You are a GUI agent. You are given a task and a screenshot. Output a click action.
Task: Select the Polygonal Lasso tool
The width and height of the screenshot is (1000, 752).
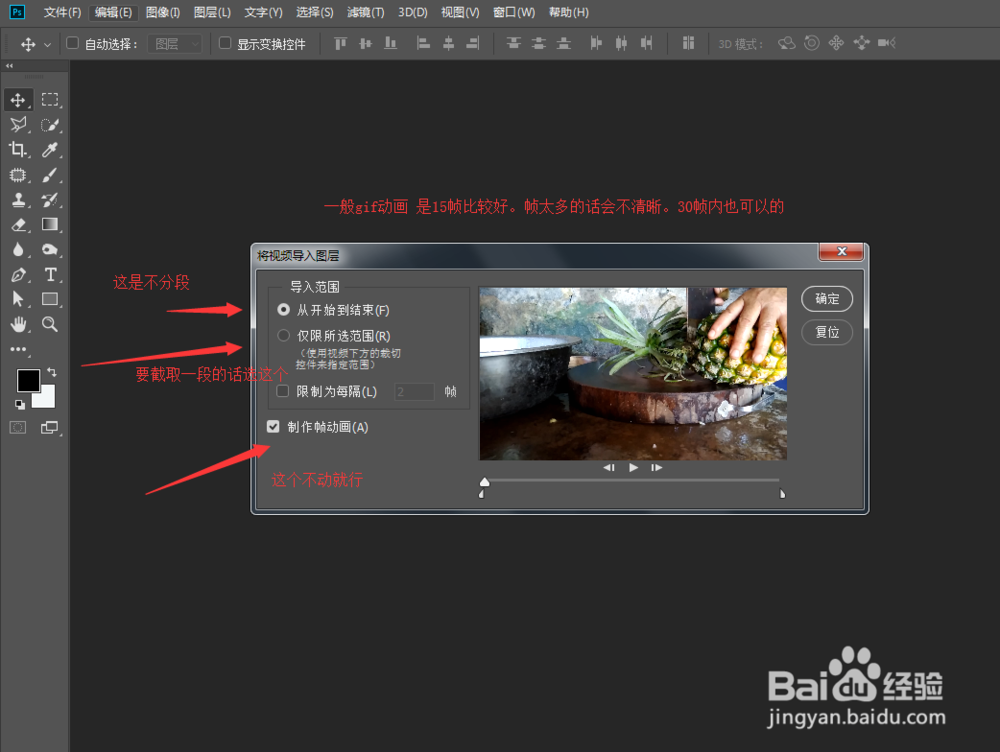click(18, 124)
